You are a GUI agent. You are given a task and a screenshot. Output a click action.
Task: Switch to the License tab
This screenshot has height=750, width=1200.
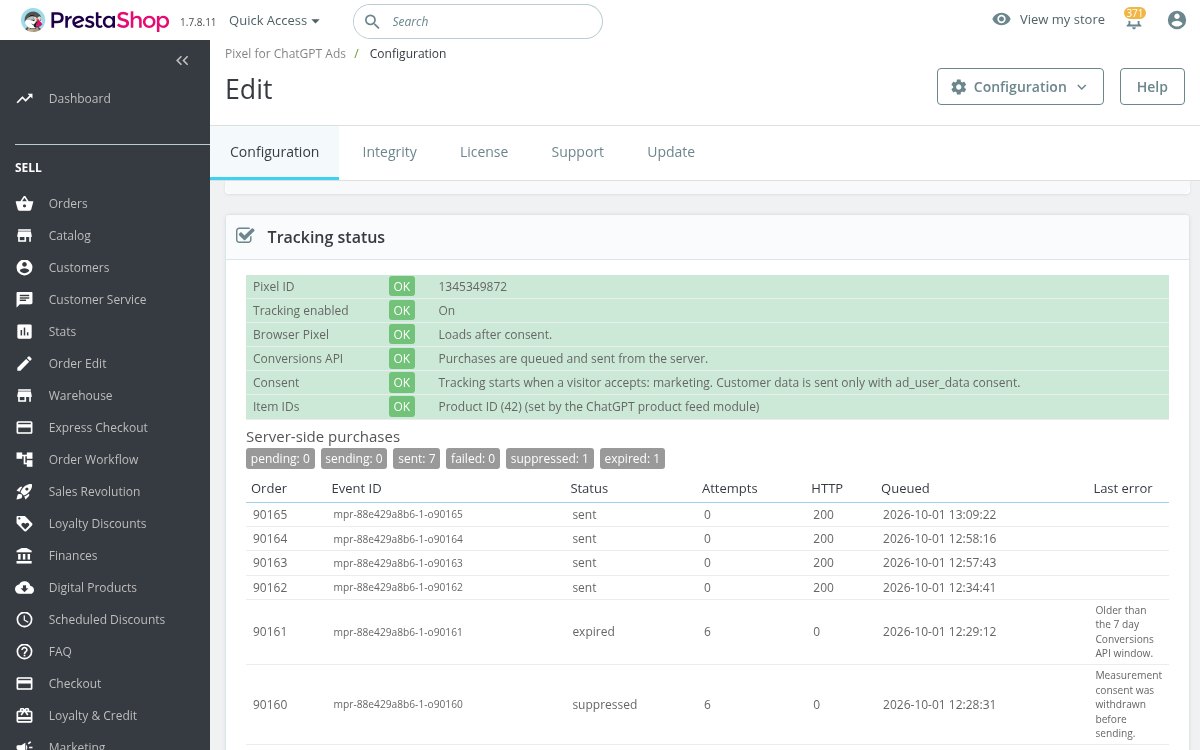(x=484, y=152)
